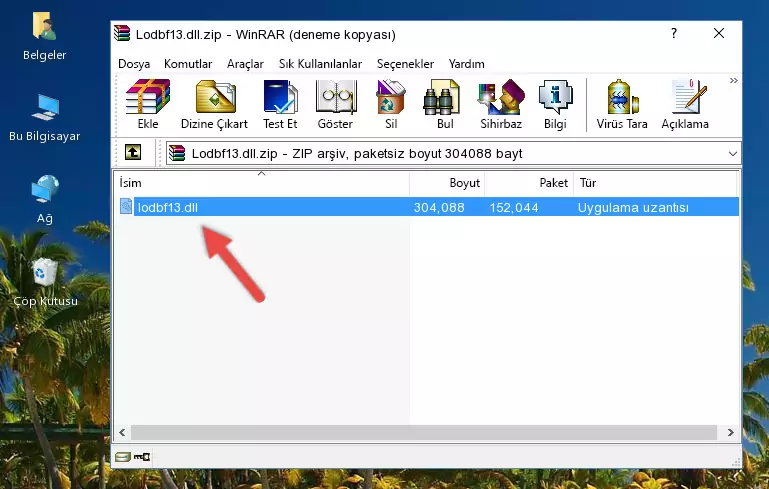769x489 pixels.
Task: Open the Komutlar menu
Action: click(188, 64)
